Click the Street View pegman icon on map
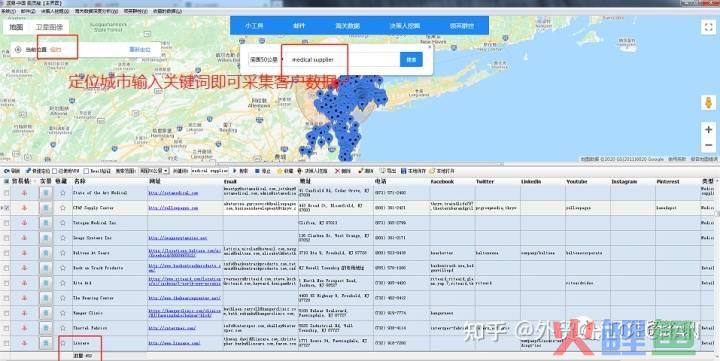This screenshot has height=361, width=720. pyautogui.click(x=708, y=103)
